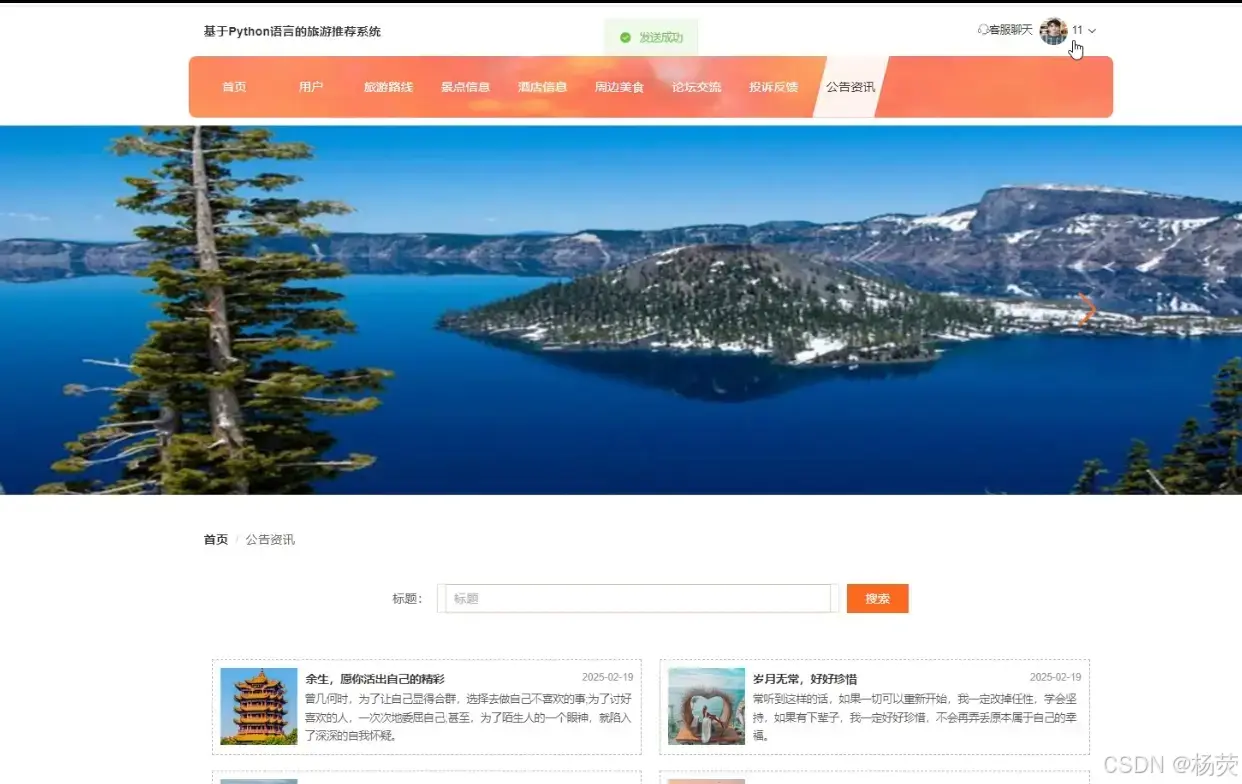Click the 公告资讯 breadcrumb text
Viewport: 1242px width, 784px height.
tap(270, 540)
